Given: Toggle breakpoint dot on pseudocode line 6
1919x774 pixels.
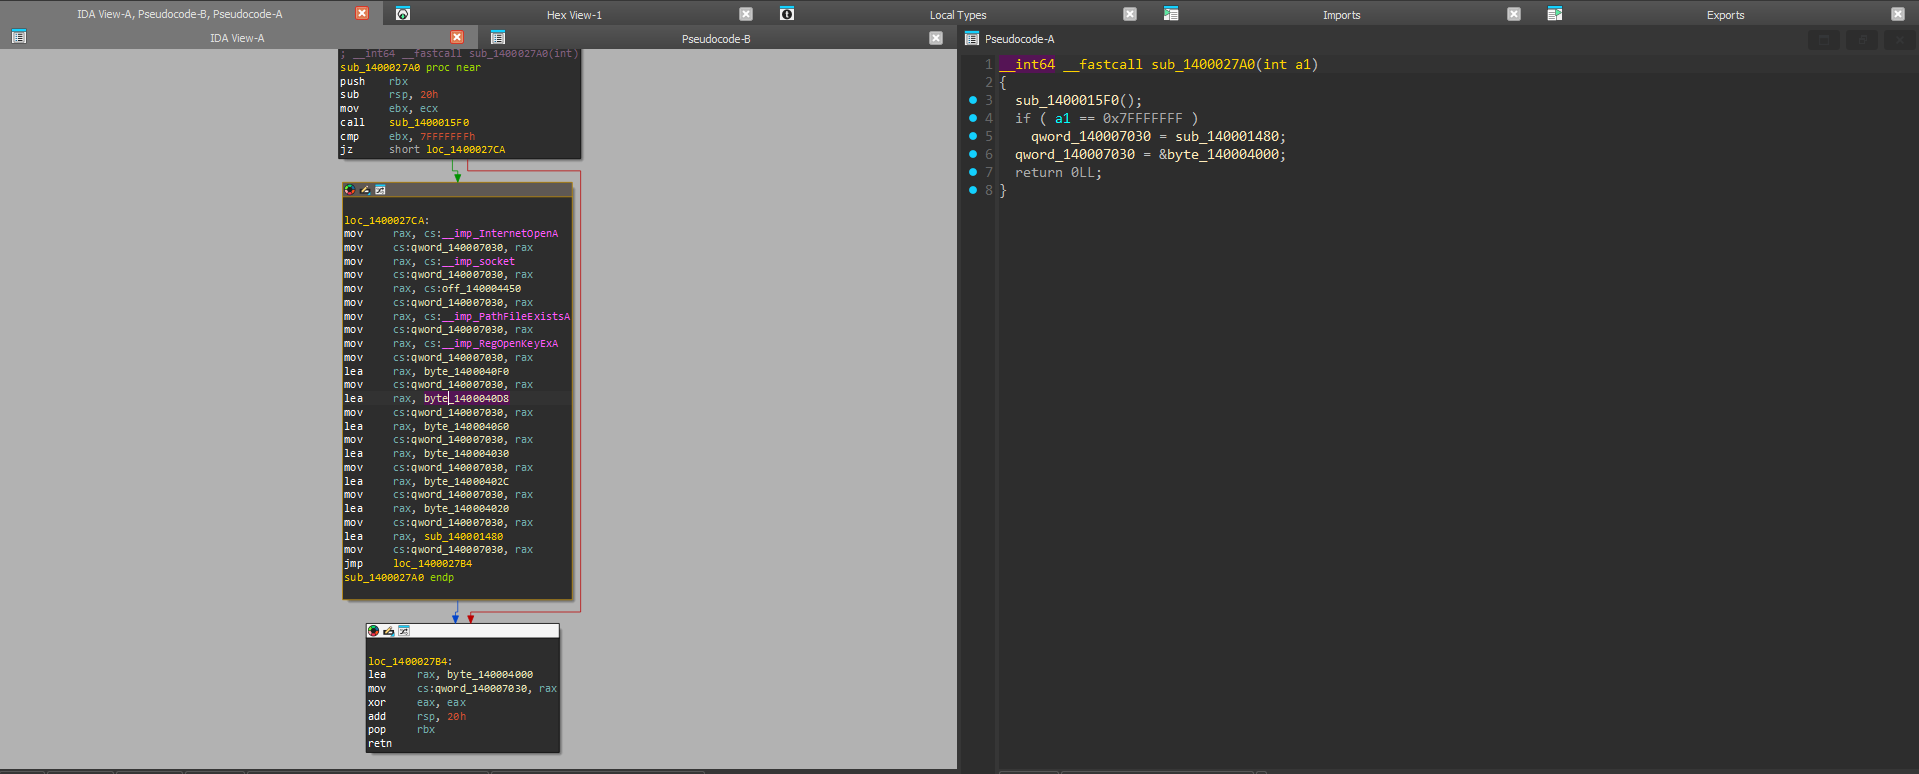Looking at the screenshot, I should [x=973, y=154].
